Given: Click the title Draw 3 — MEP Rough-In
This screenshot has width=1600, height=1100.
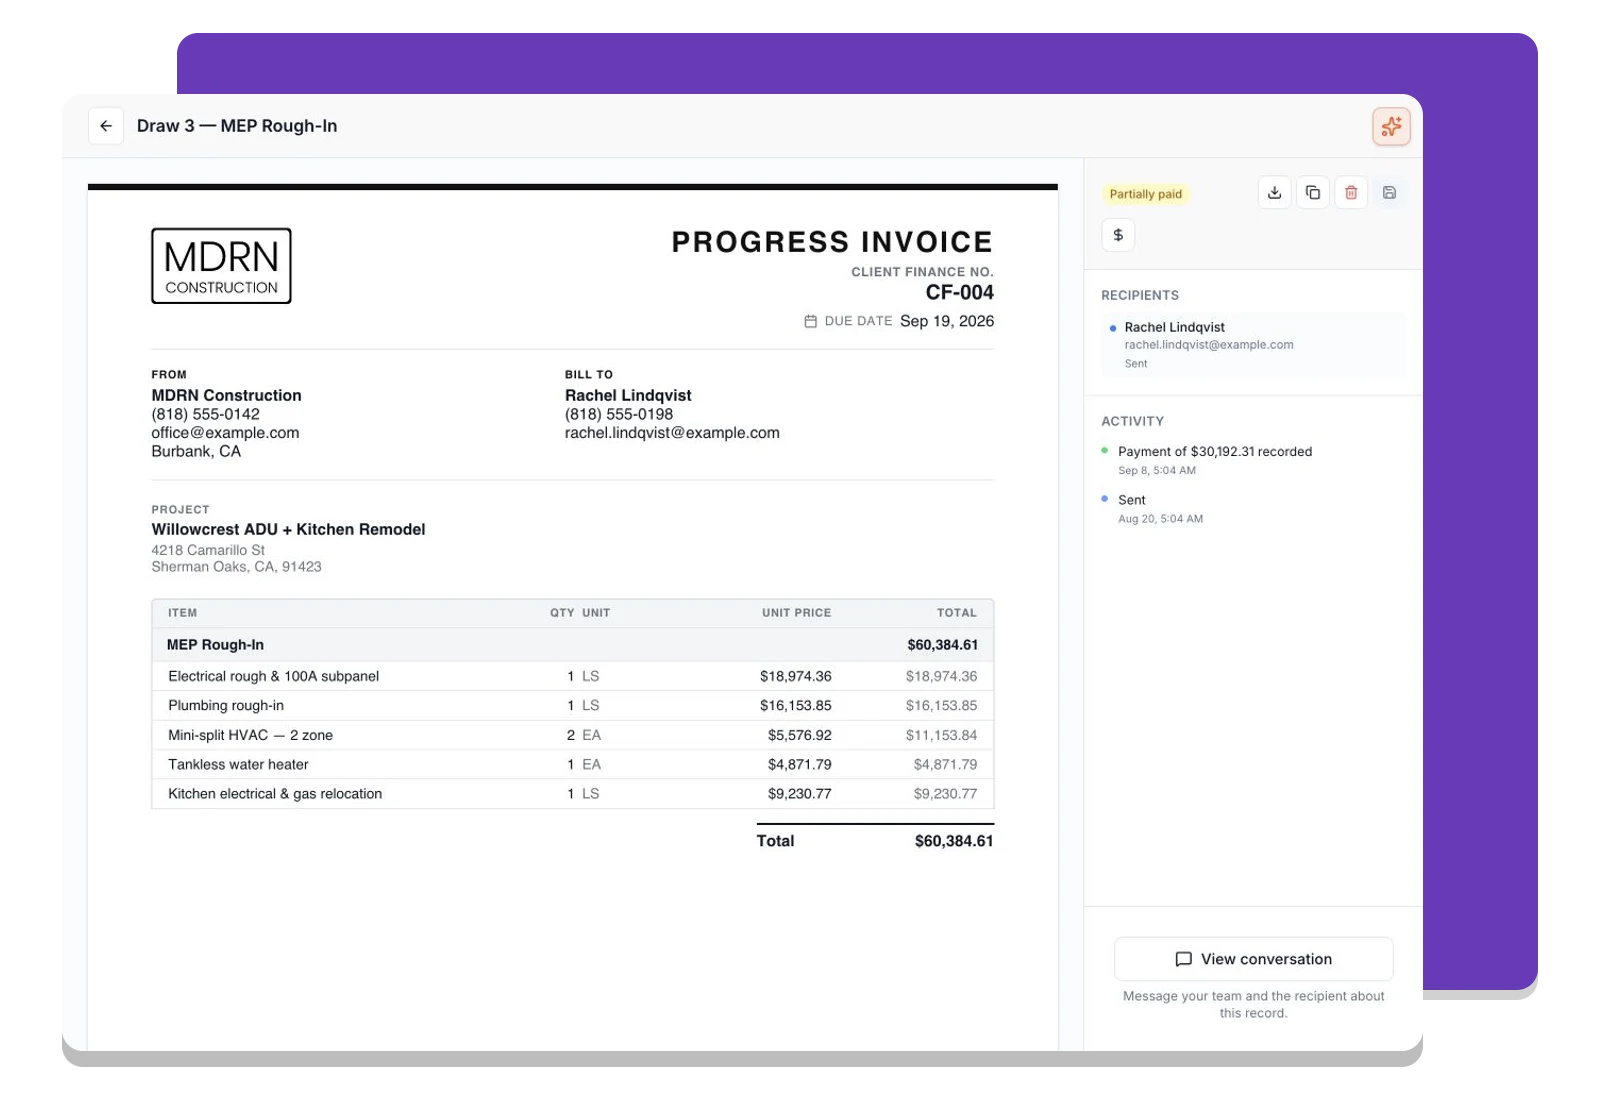Looking at the screenshot, I should [237, 126].
